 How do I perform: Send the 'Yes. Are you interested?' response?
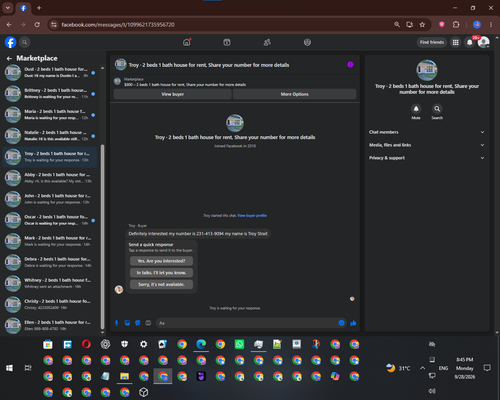click(x=161, y=261)
